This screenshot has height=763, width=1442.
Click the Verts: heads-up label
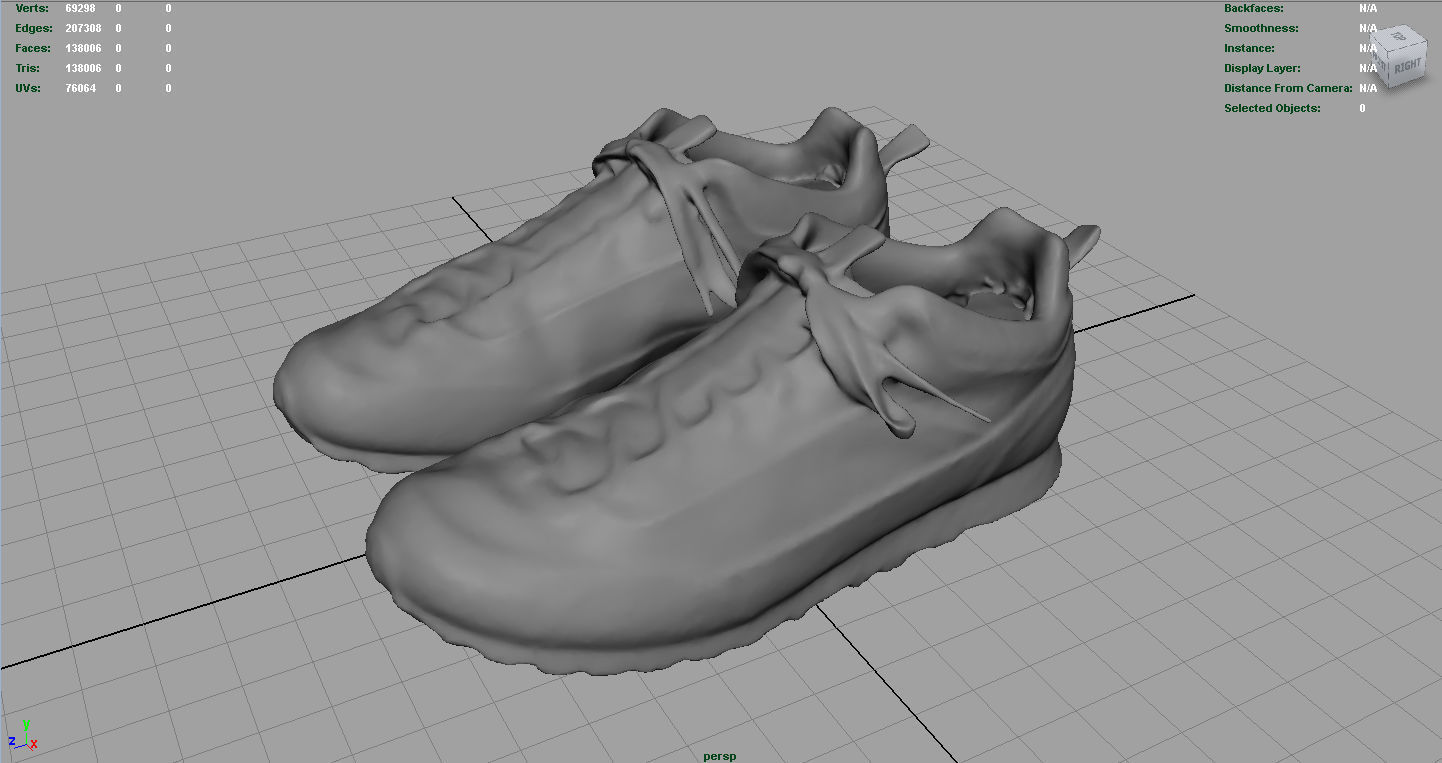click(x=32, y=8)
